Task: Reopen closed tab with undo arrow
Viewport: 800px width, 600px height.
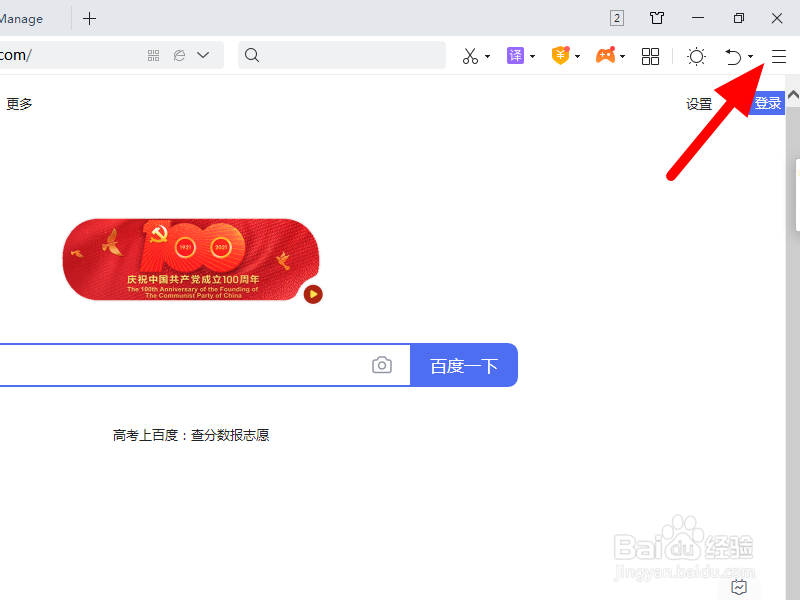Action: pyautogui.click(x=732, y=57)
